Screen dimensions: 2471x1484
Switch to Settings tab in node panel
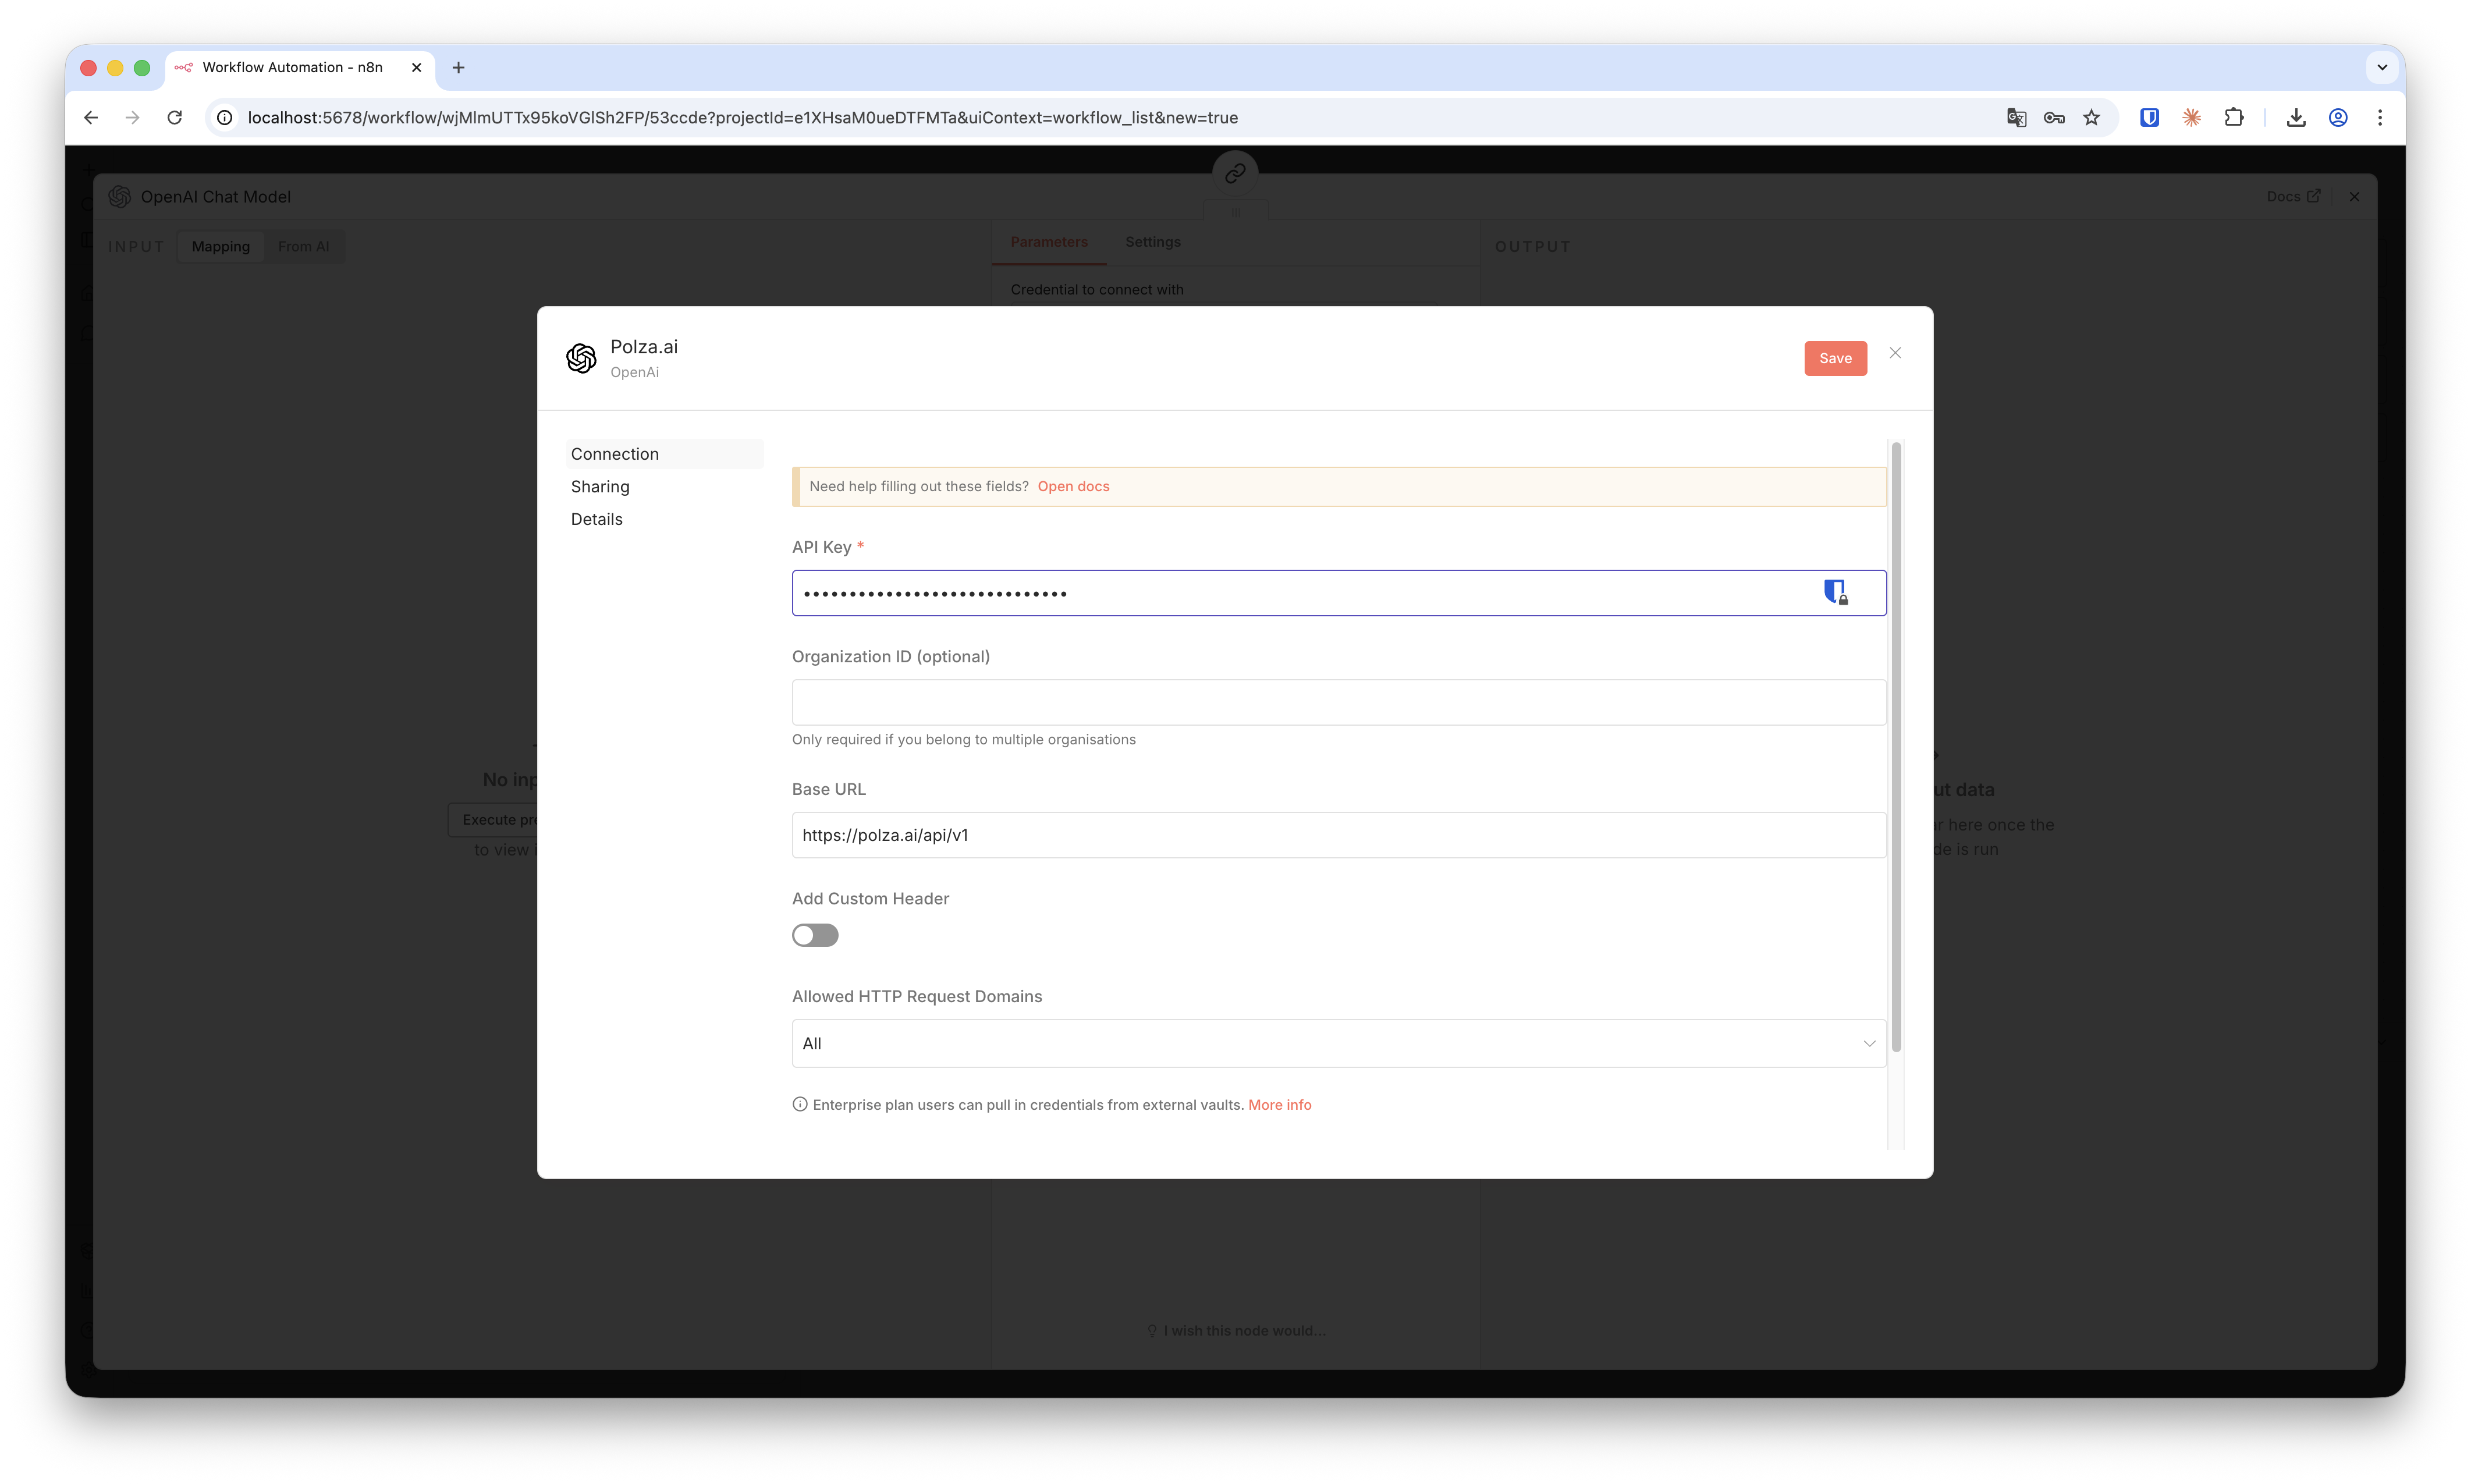pos(1152,242)
